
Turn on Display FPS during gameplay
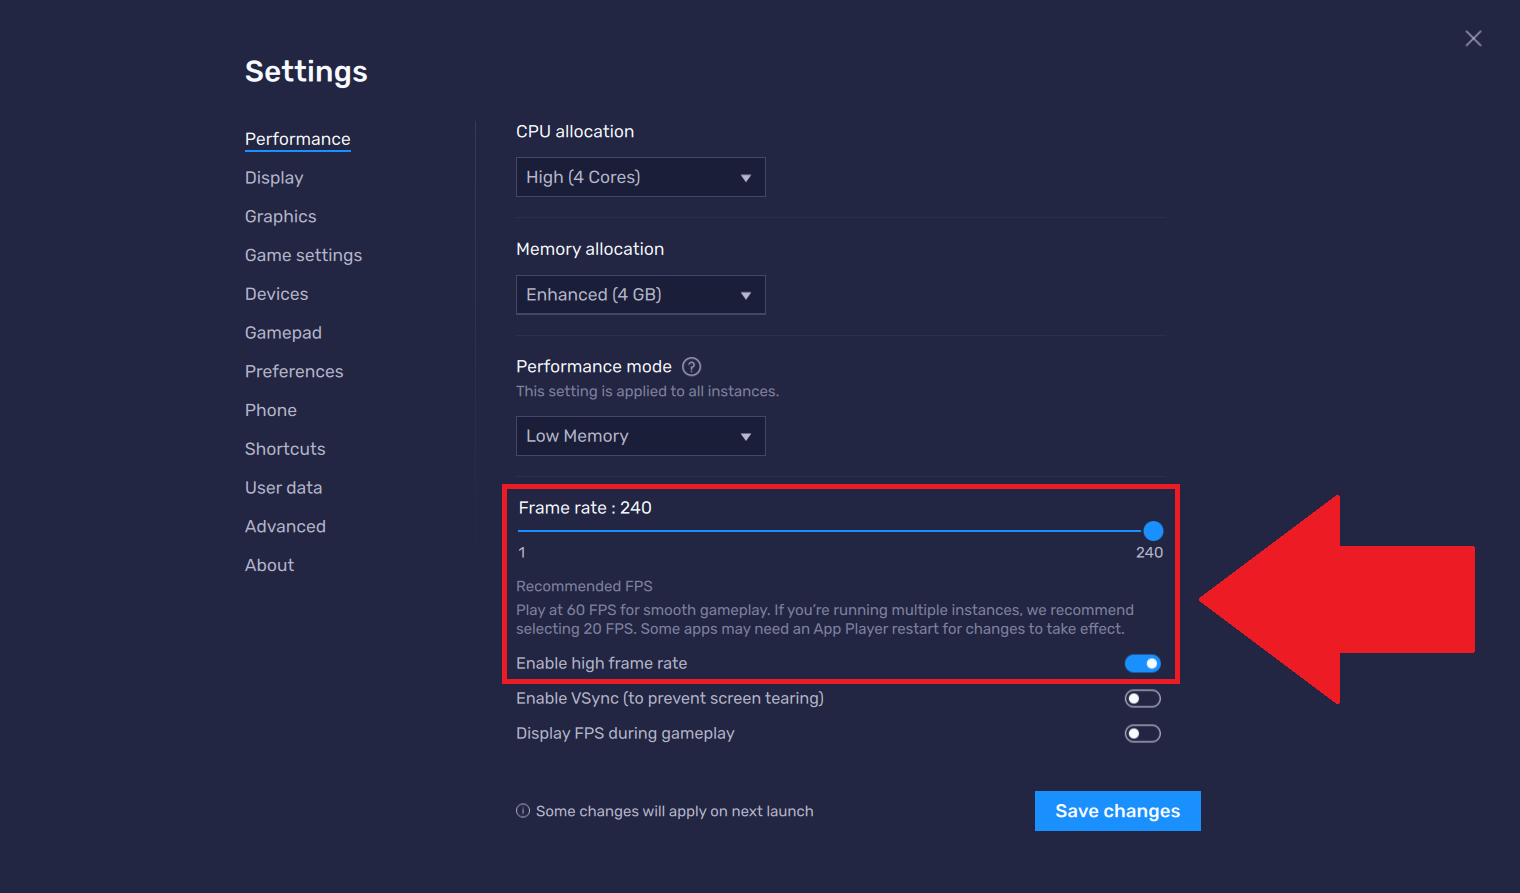(1142, 734)
